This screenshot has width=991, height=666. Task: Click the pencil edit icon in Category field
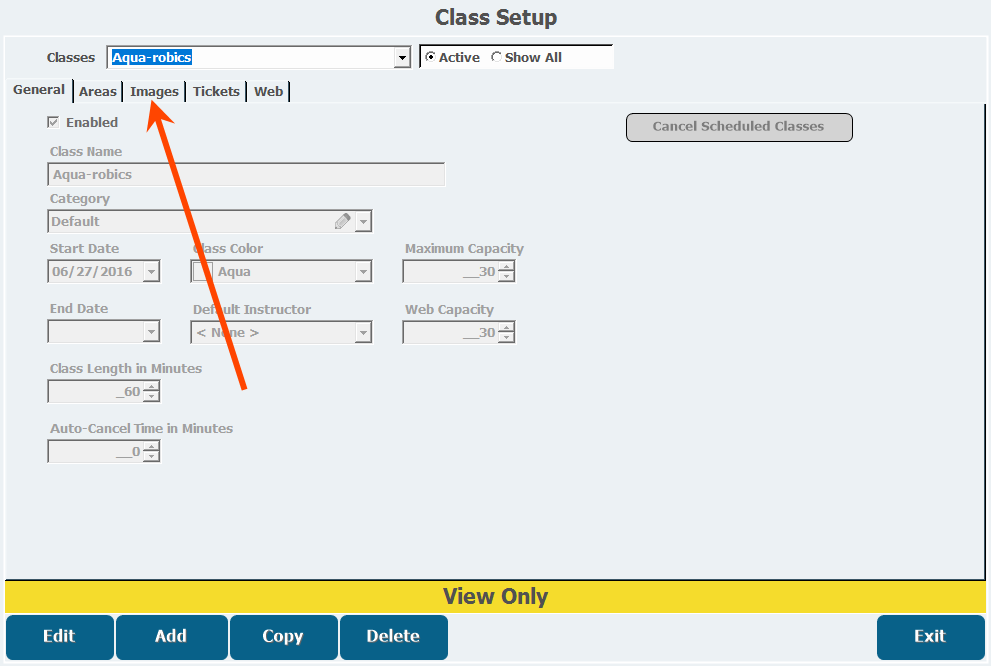(x=343, y=221)
